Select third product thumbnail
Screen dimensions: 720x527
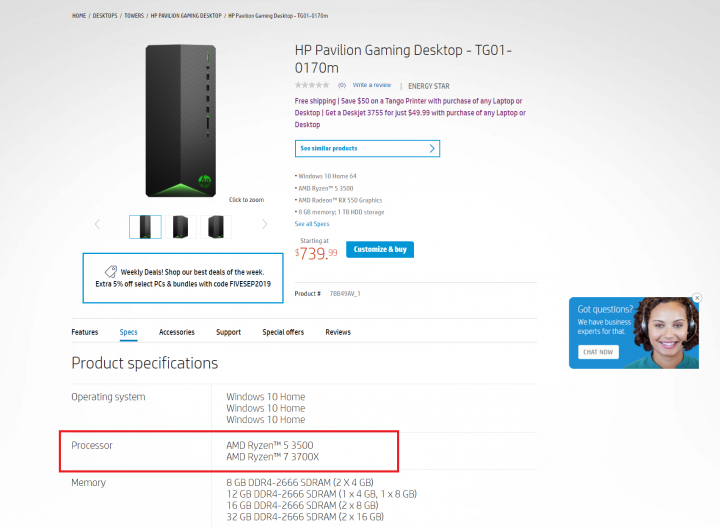216,227
